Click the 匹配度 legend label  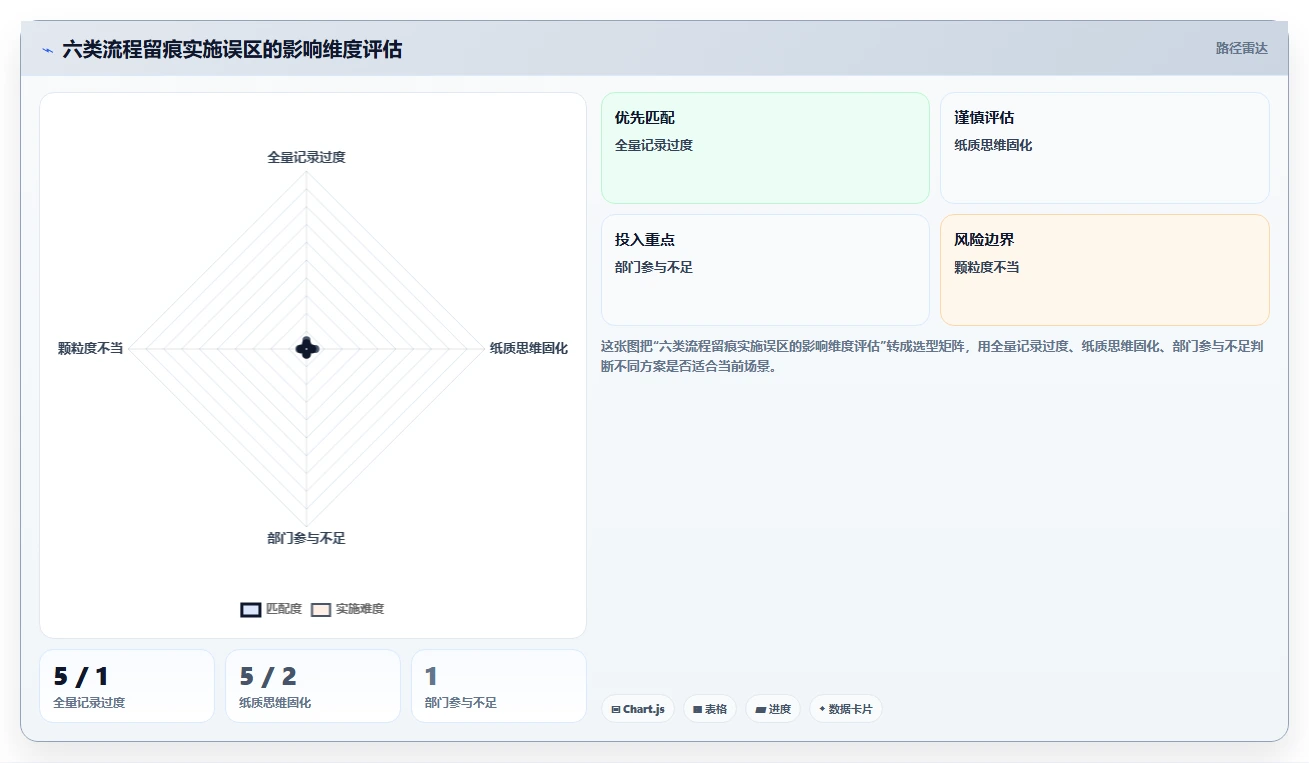click(284, 609)
